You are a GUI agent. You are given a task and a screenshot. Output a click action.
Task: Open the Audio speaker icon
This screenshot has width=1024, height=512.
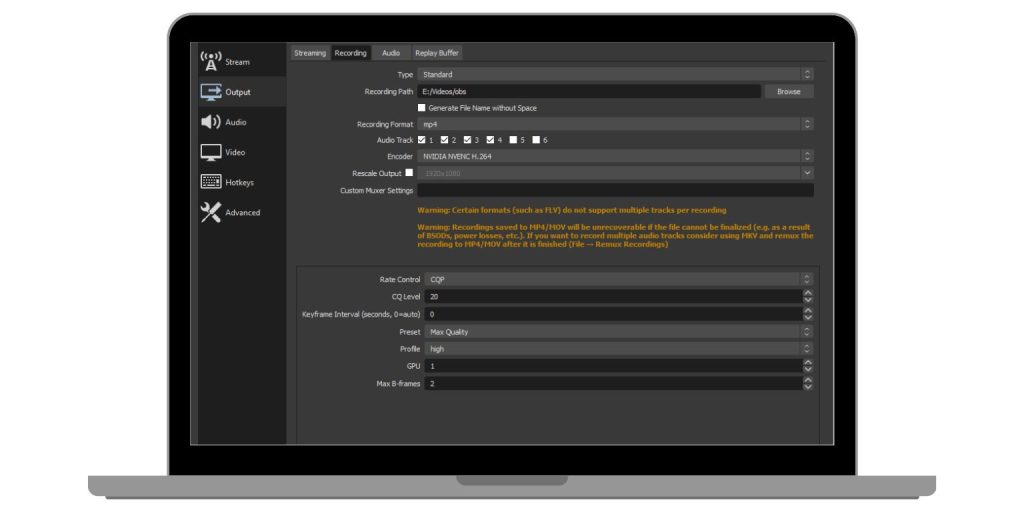click(210, 122)
